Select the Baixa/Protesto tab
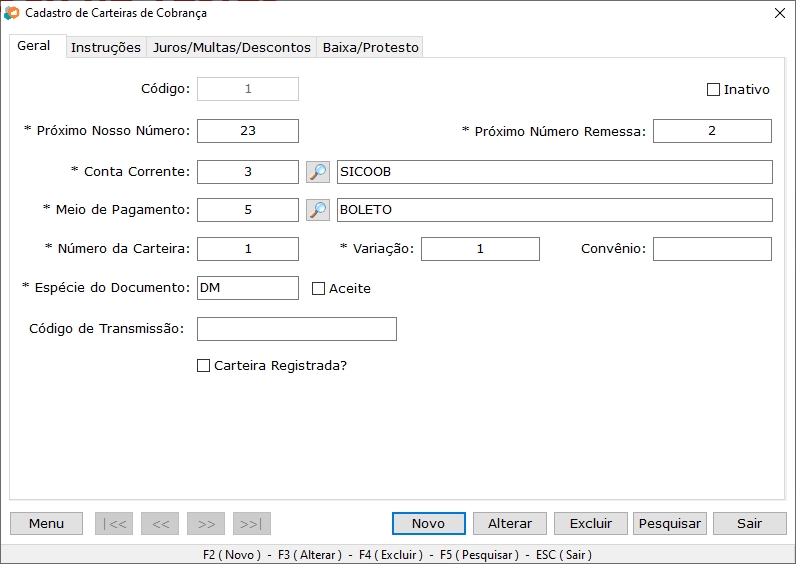Image resolution: width=796 pixels, height=564 pixels. pyautogui.click(x=370, y=47)
